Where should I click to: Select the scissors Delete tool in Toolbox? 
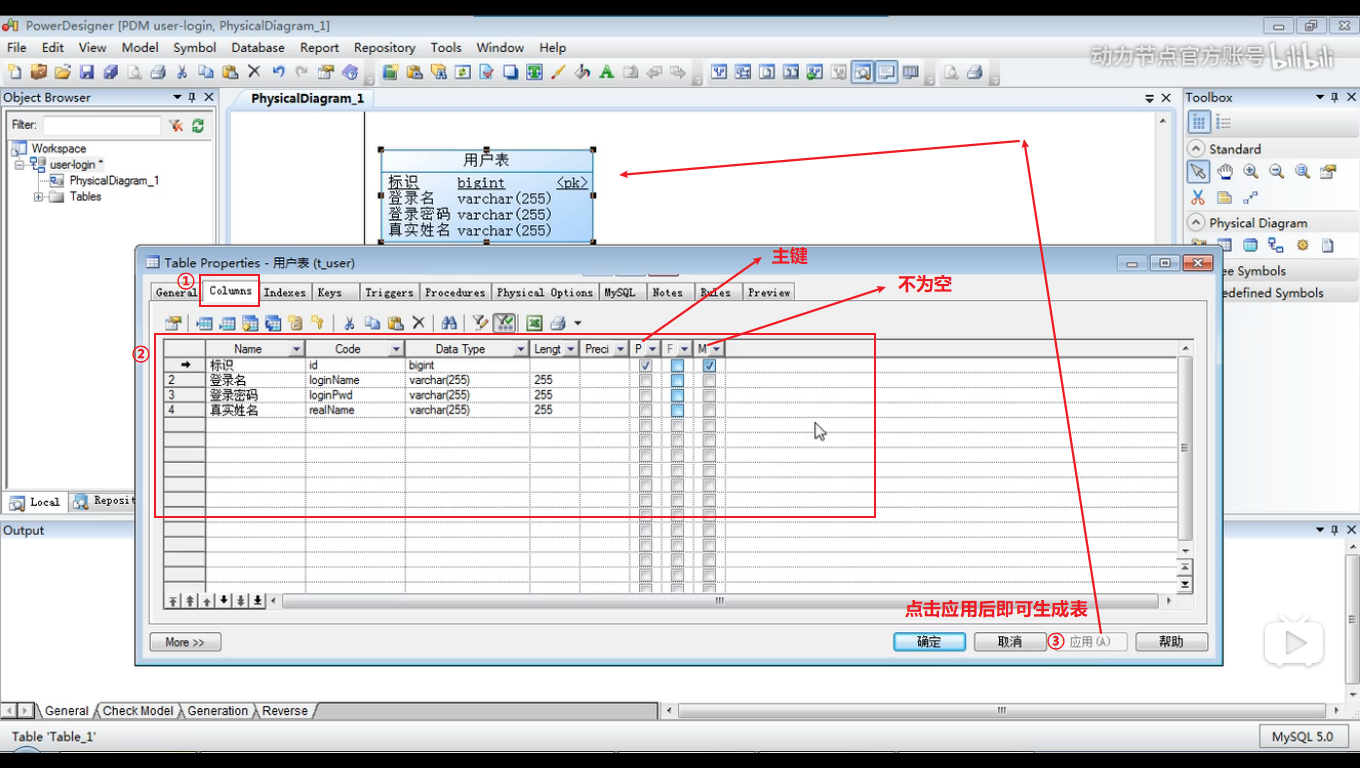[x=1198, y=197]
